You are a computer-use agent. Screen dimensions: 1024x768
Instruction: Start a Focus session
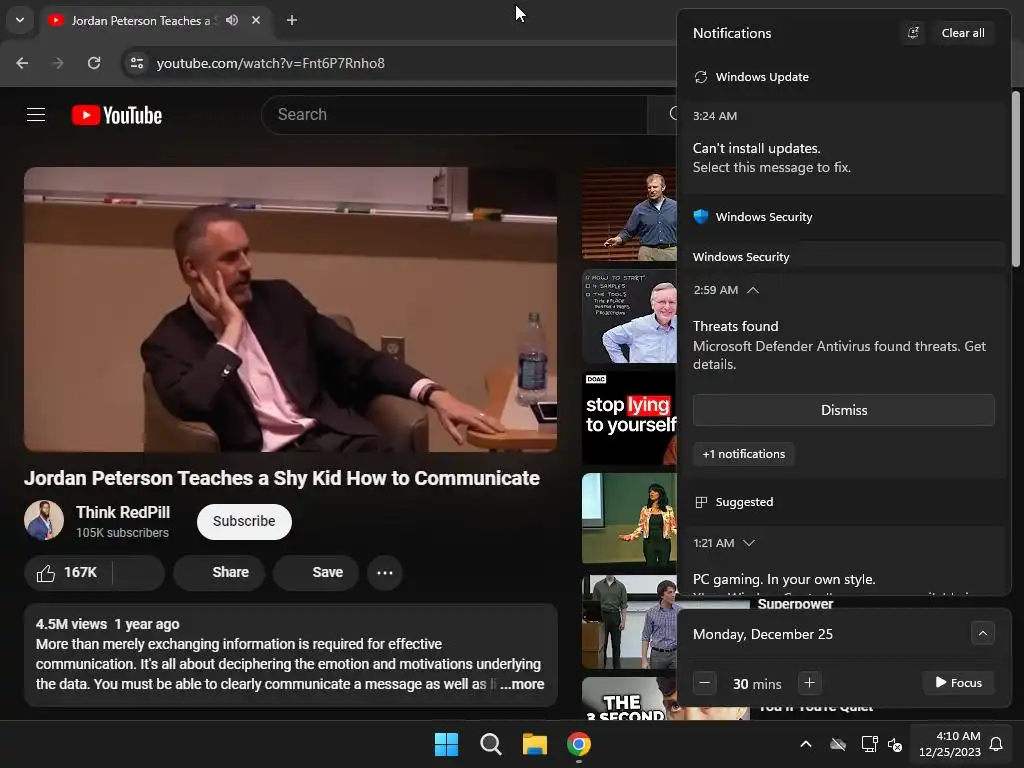[x=959, y=683]
